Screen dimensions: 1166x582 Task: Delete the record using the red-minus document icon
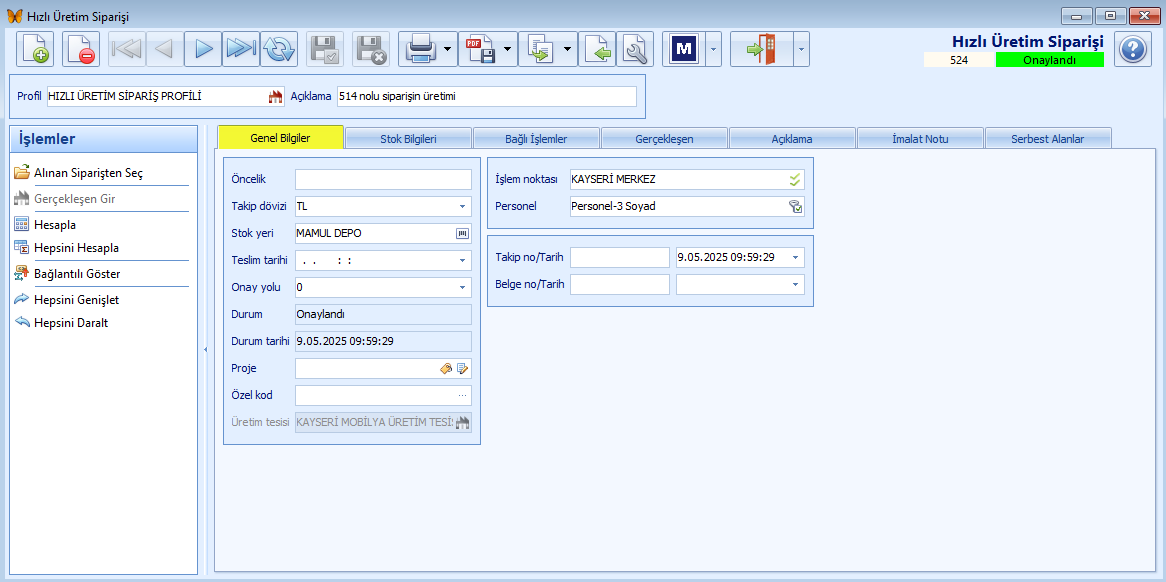81,49
